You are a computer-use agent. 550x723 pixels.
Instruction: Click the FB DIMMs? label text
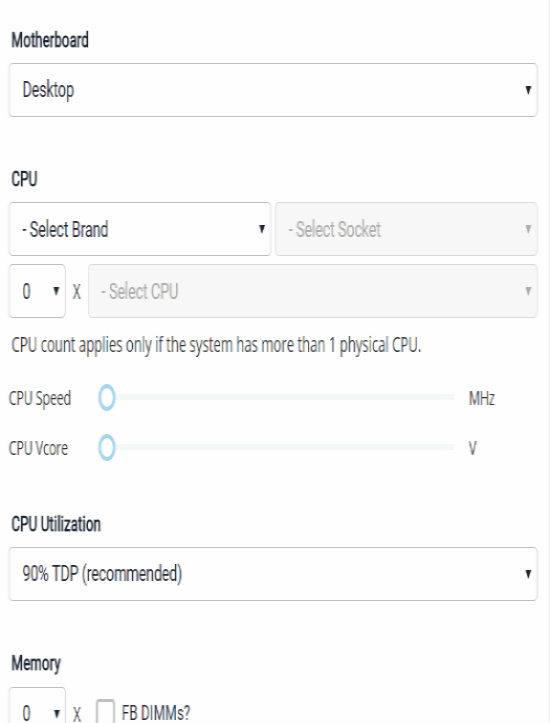[156, 713]
